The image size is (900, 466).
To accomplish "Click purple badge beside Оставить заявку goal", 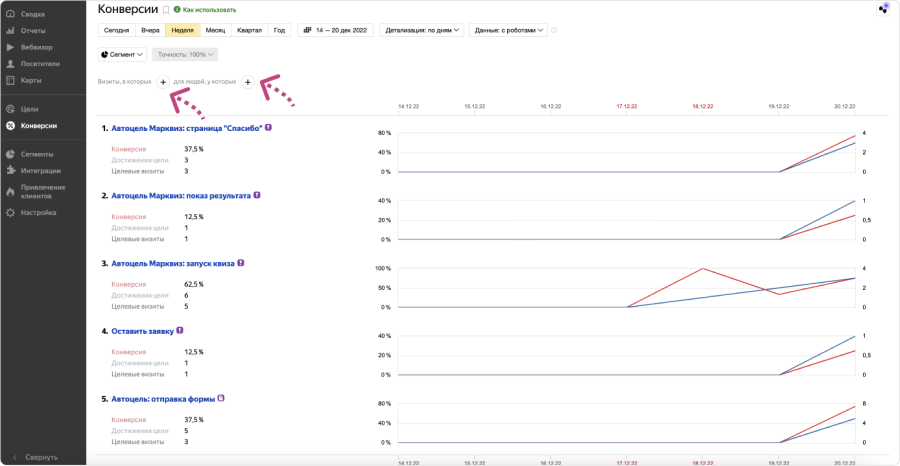I will tap(180, 331).
